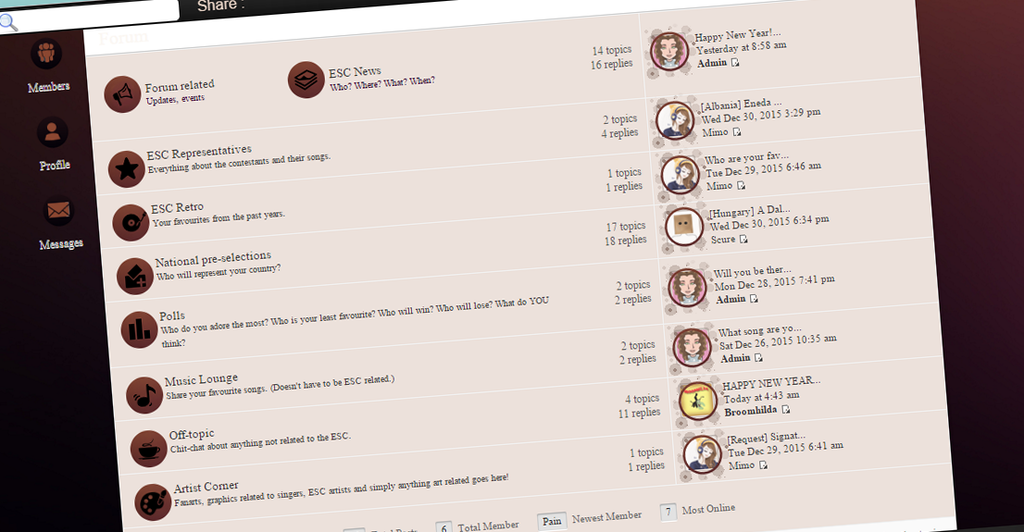Screen dimensions: 1024x532
Task: Click the Artist Corner palette icon
Action: pyautogui.click(x=153, y=502)
